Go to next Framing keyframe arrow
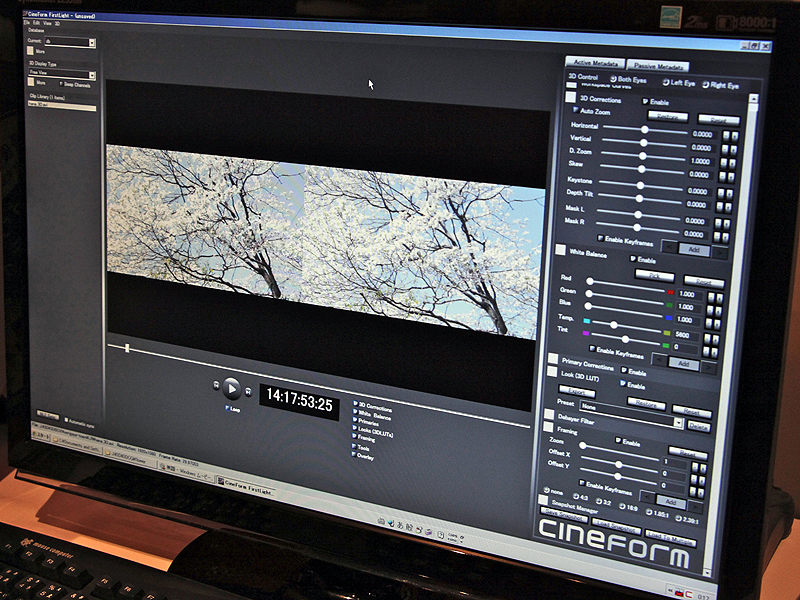Viewport: 800px width, 600px height. pos(695,506)
